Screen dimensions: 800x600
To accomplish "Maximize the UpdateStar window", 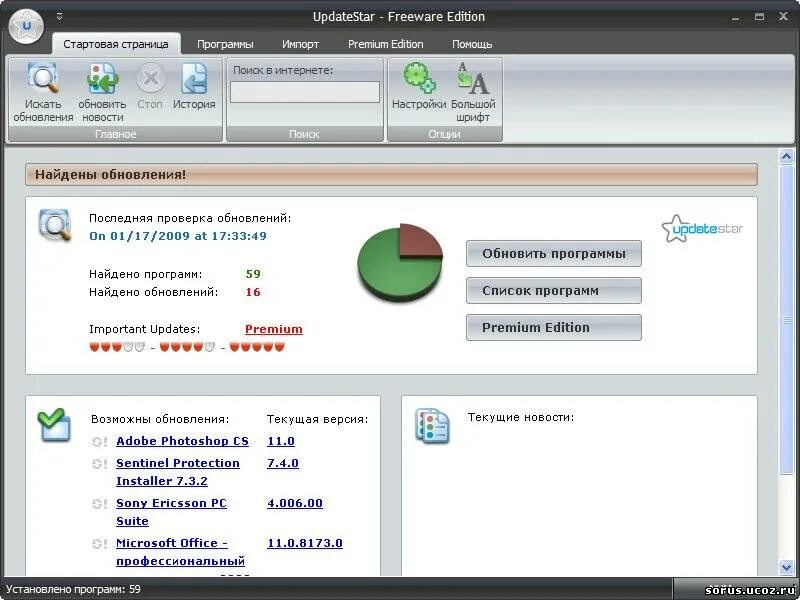I will (760, 17).
